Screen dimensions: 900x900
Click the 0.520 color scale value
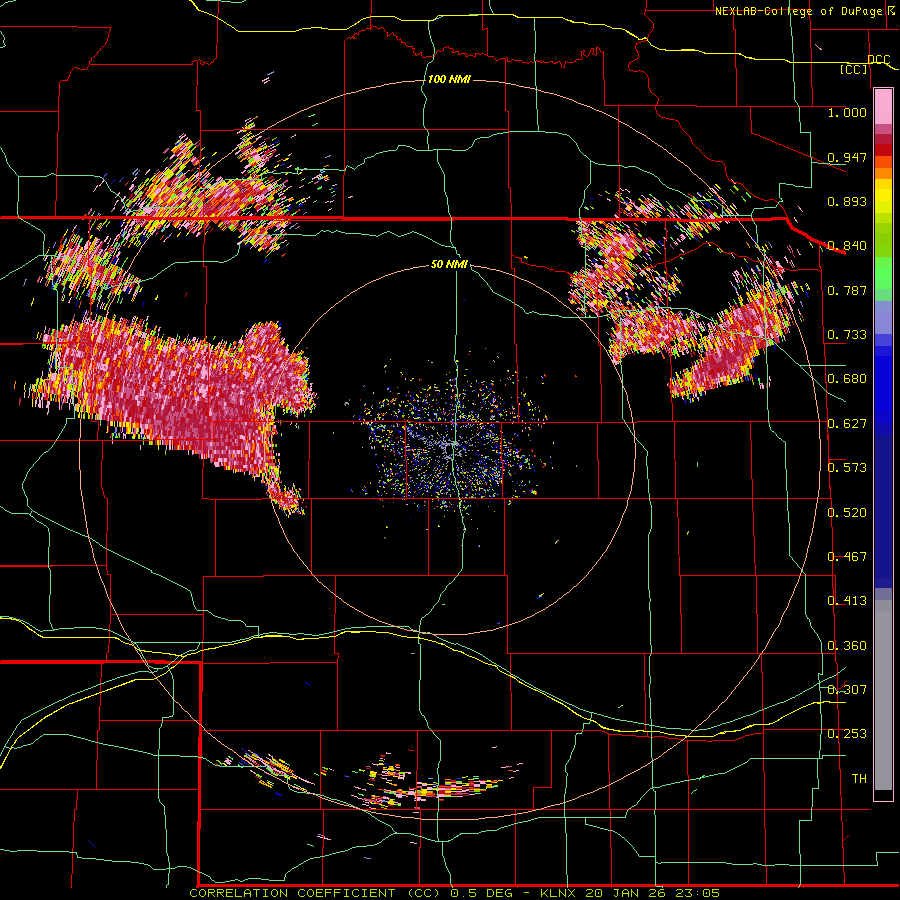pyautogui.click(x=847, y=513)
